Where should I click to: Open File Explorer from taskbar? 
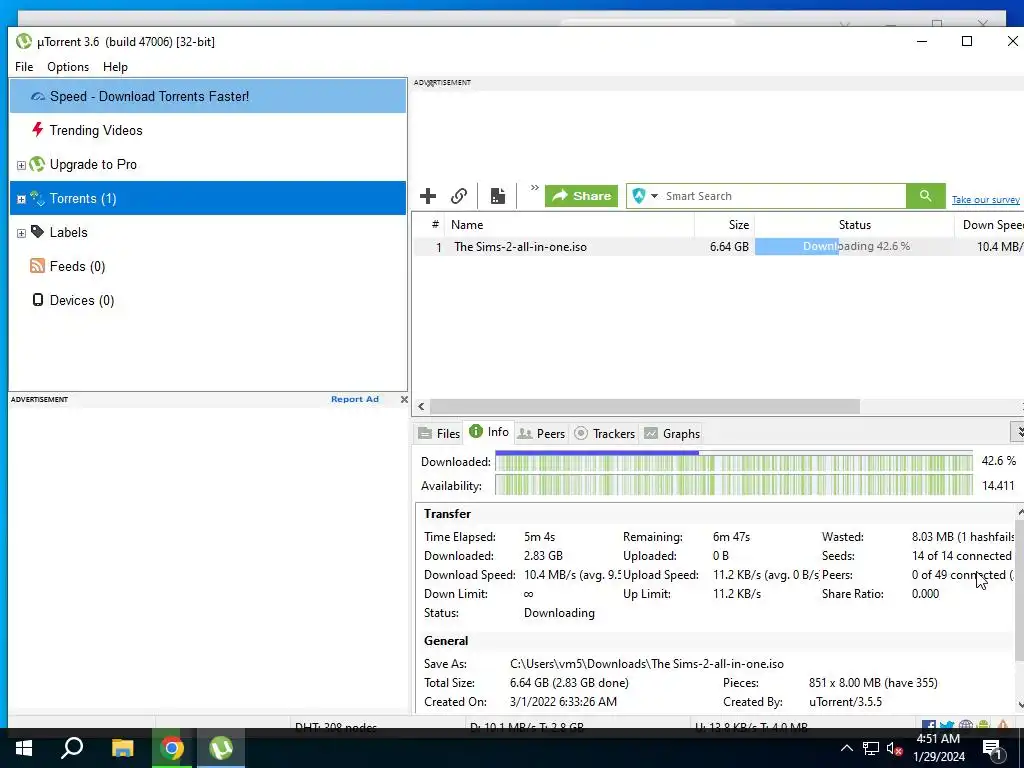[122, 748]
